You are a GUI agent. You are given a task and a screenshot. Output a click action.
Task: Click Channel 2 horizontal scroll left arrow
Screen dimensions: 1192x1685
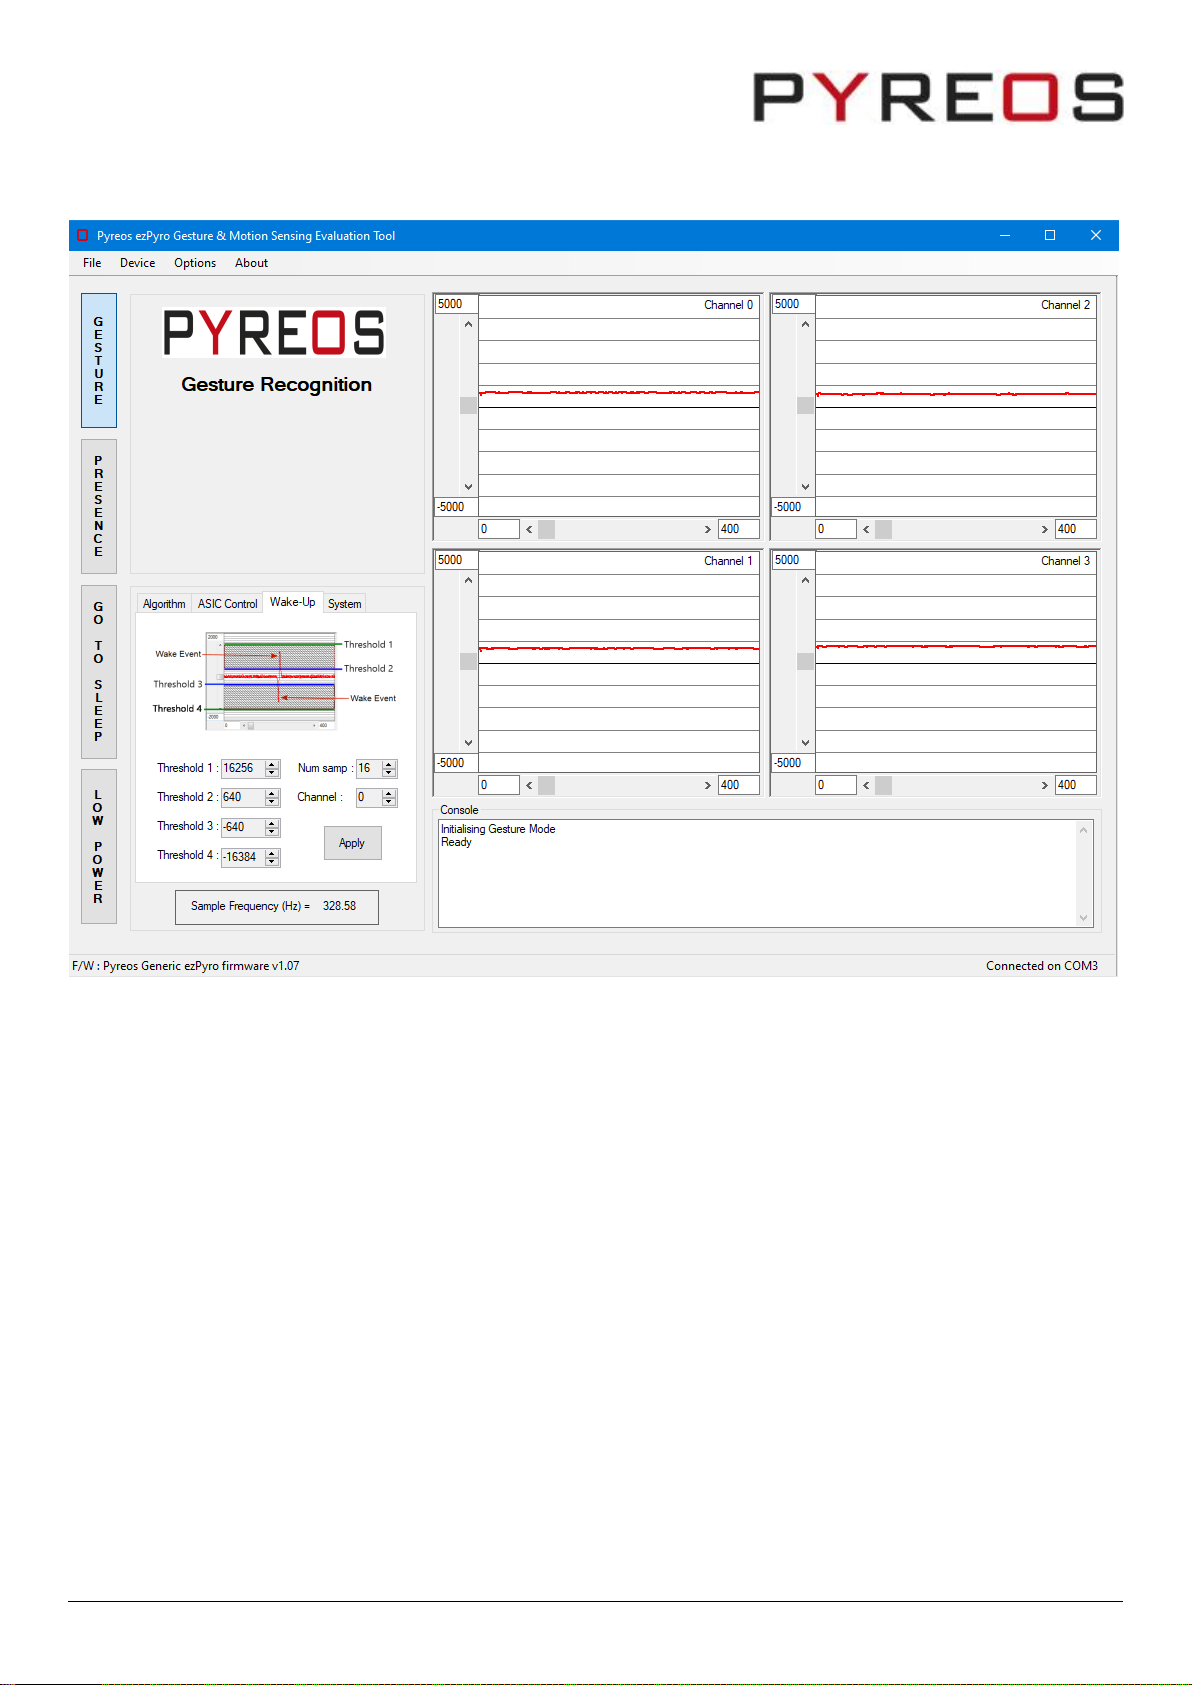click(866, 530)
